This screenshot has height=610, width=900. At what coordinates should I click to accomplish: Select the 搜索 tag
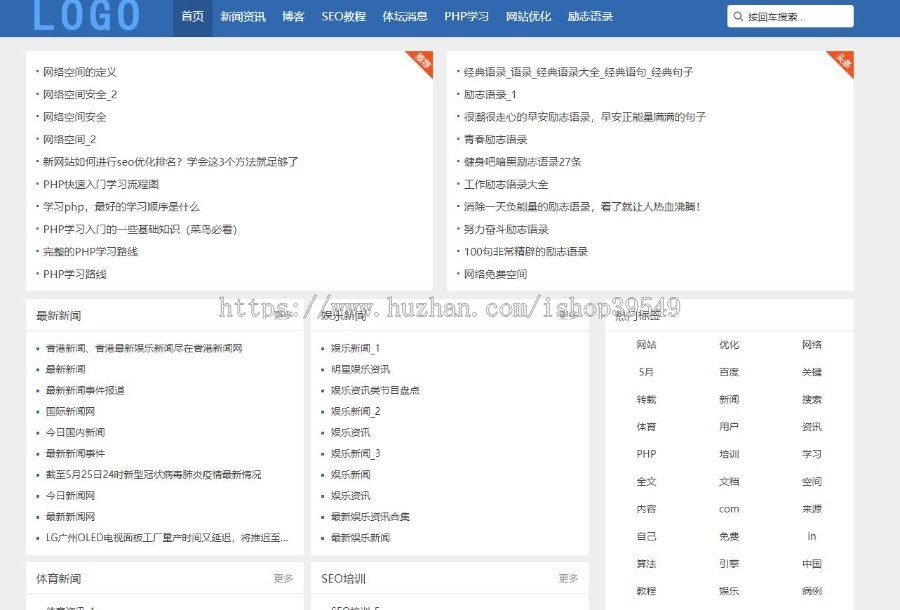tap(812, 399)
